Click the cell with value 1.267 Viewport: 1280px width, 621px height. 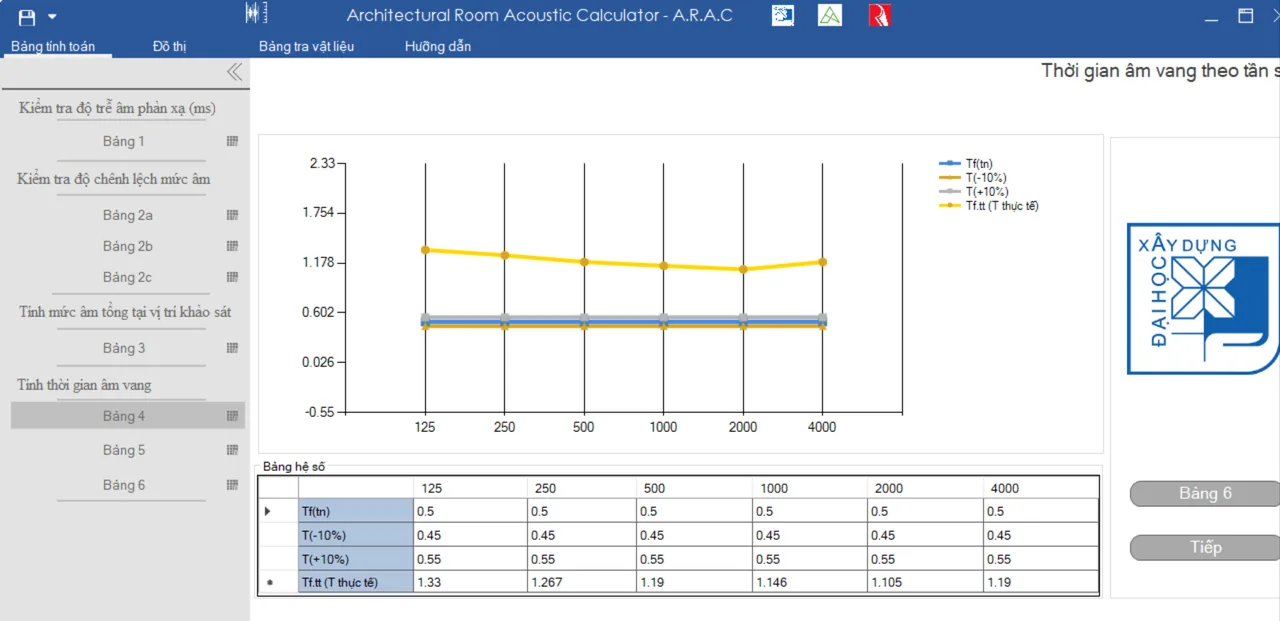582,582
